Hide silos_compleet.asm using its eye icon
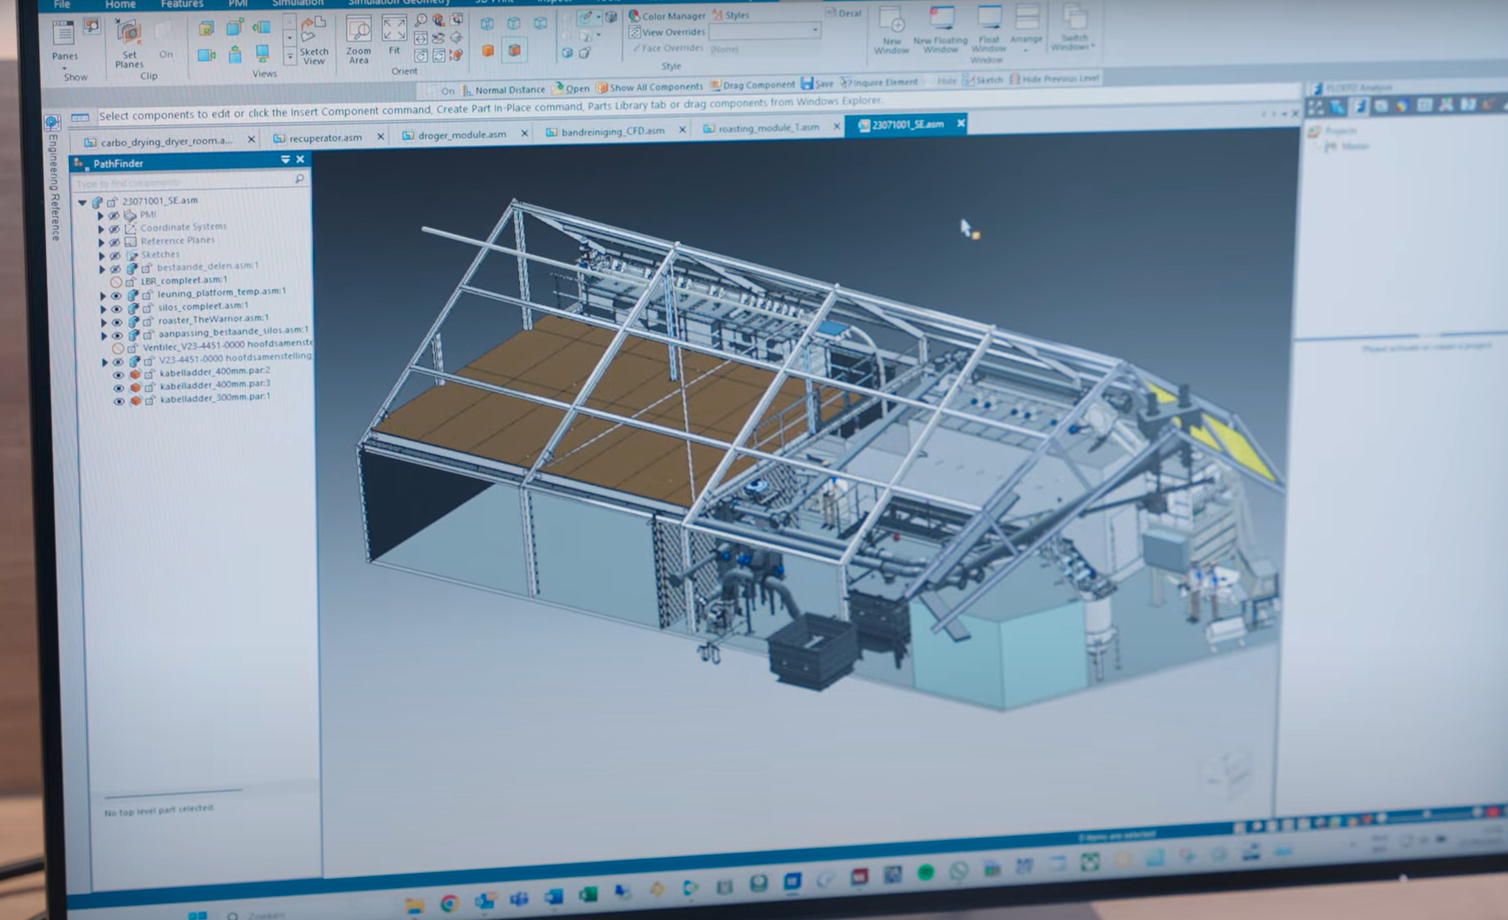The image size is (1508, 920). [116, 309]
